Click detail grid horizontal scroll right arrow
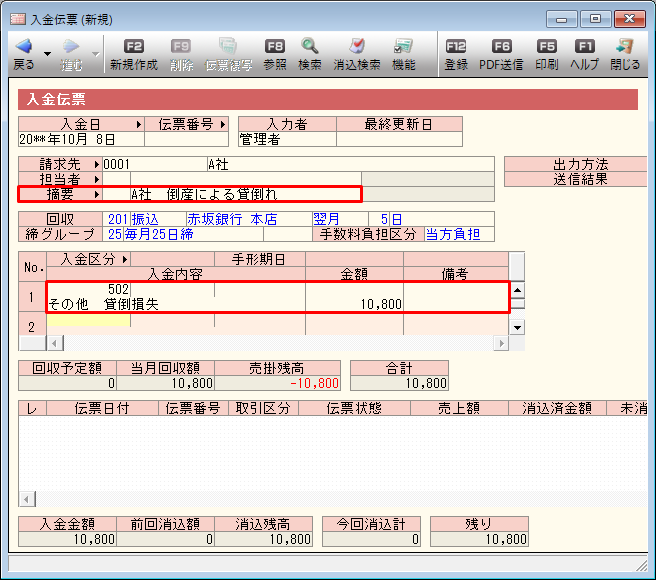 (501, 343)
